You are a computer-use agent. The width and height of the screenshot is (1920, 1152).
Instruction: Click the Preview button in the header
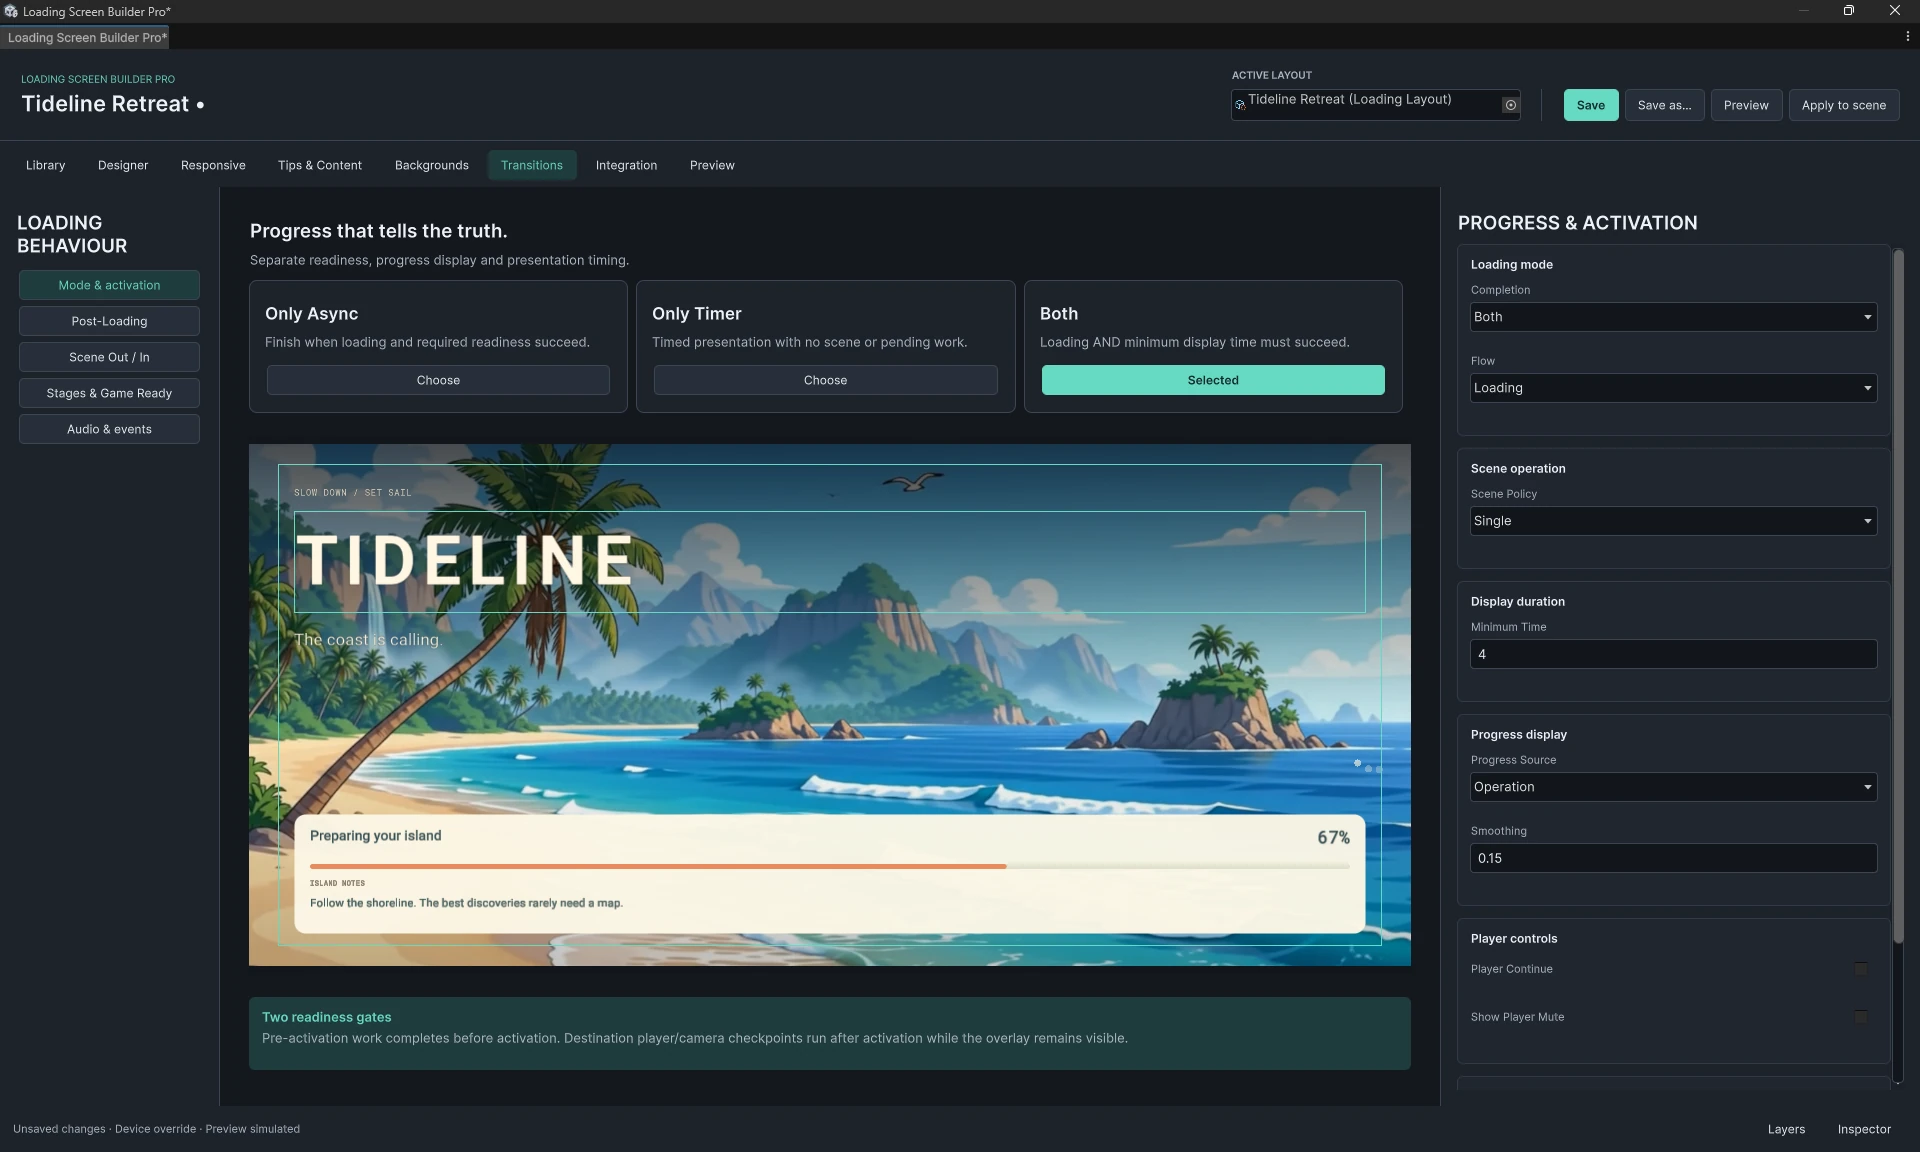tap(1746, 105)
